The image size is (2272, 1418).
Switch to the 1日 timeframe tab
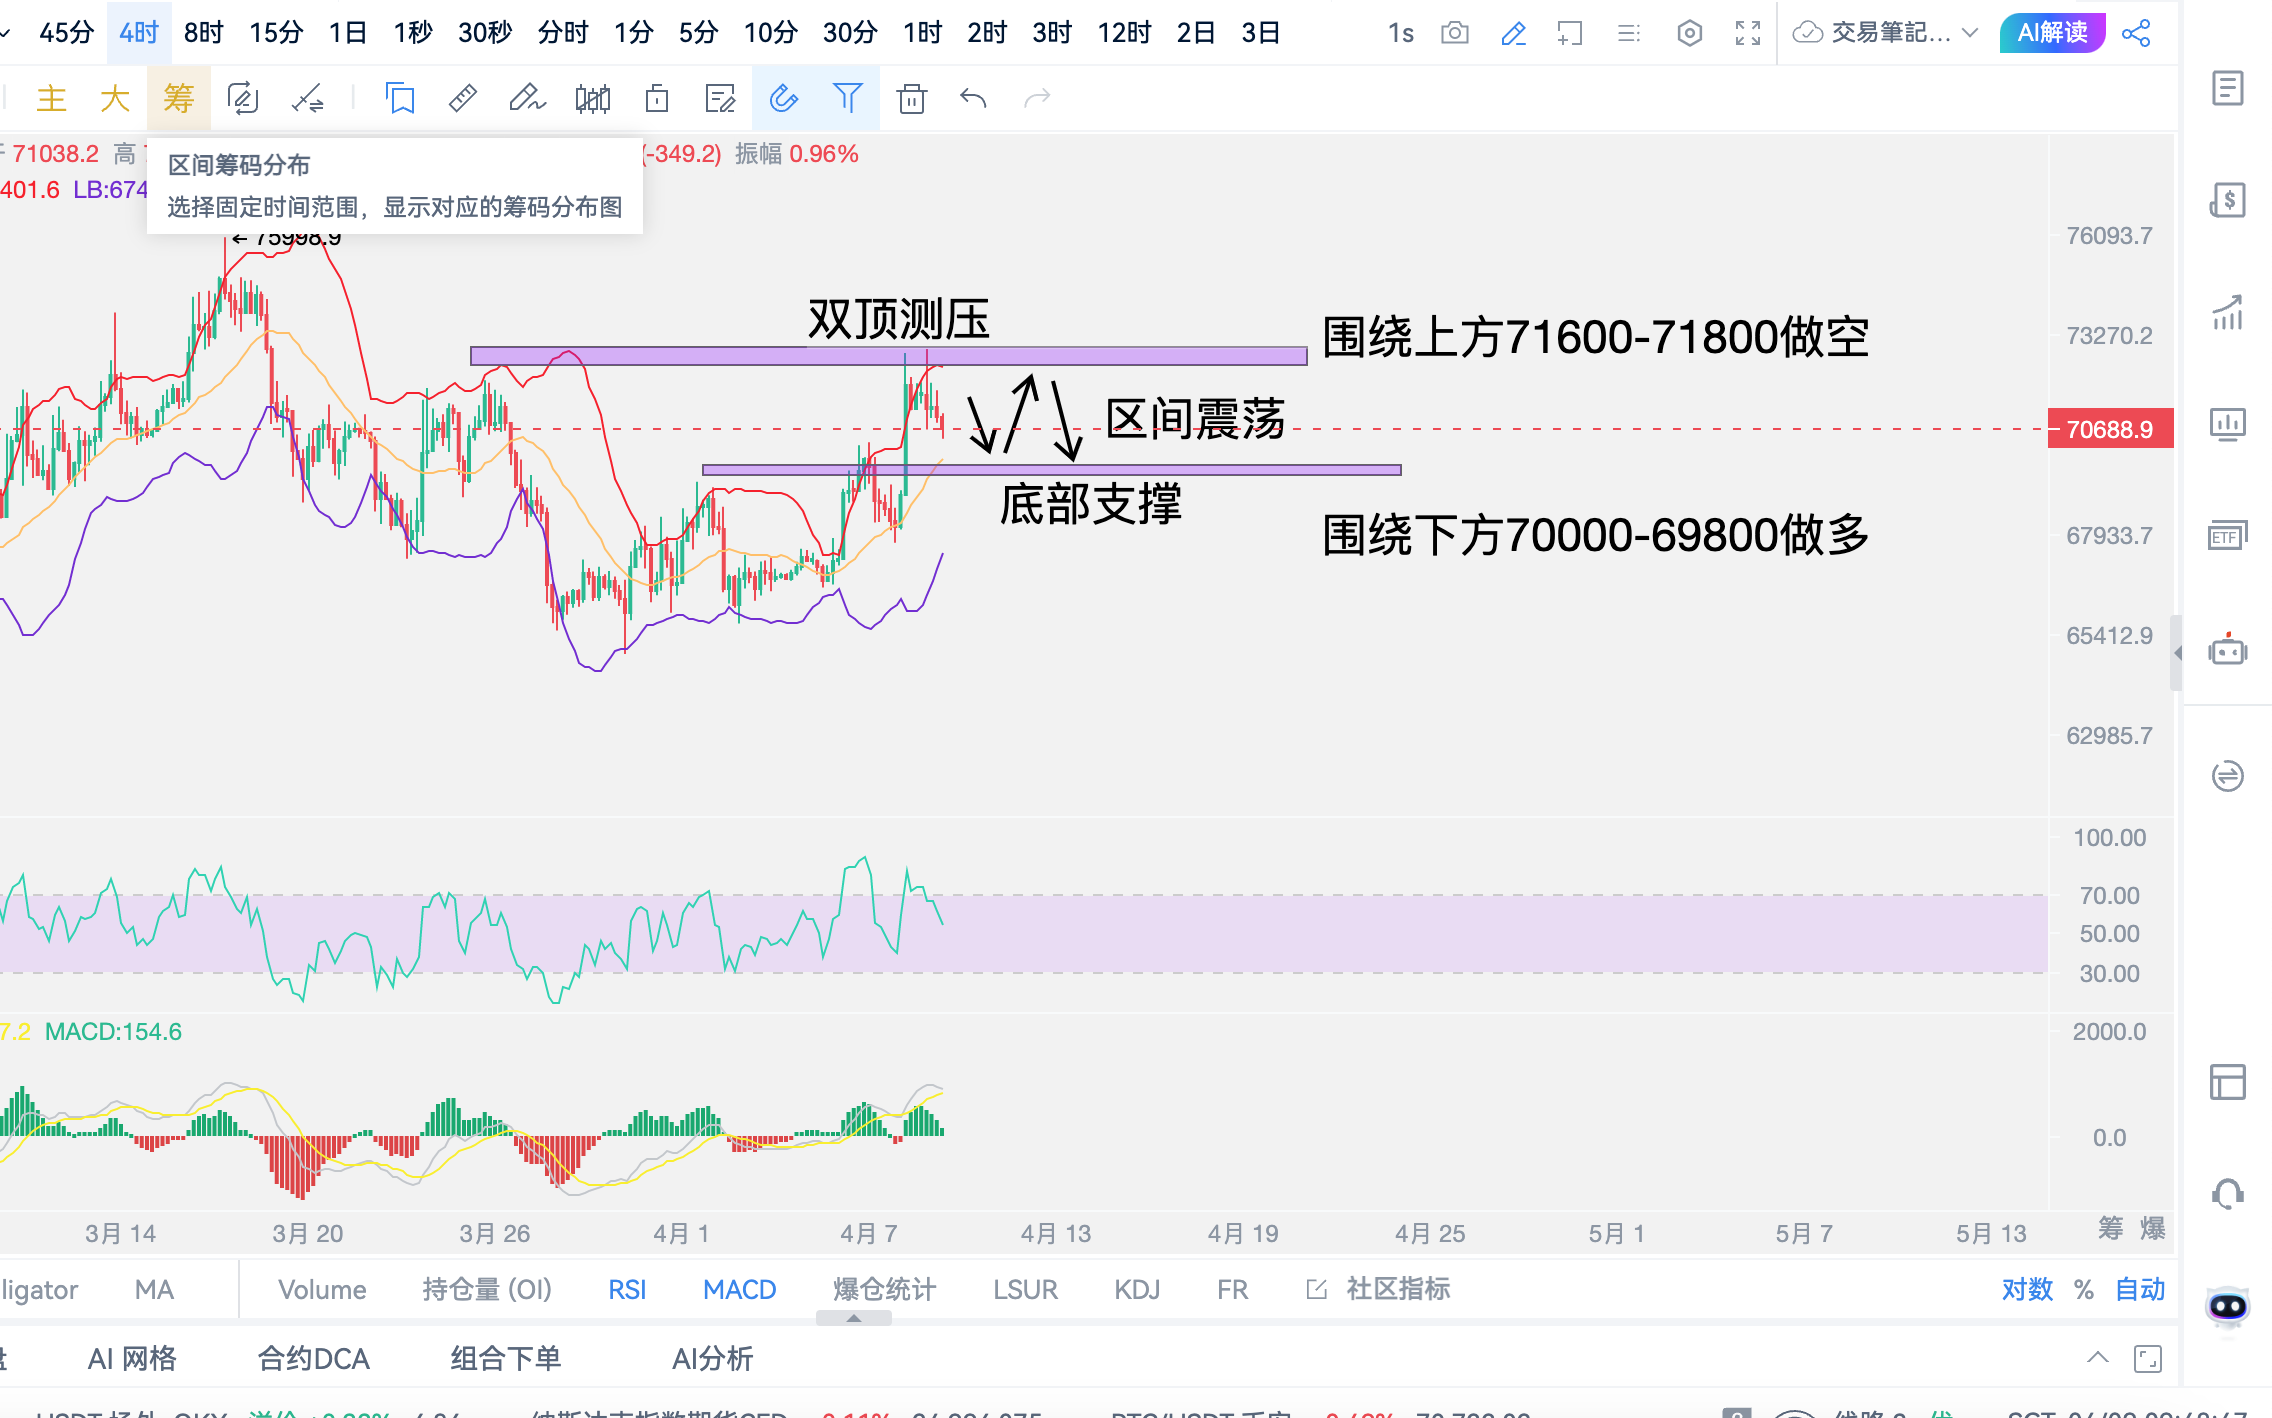click(347, 33)
